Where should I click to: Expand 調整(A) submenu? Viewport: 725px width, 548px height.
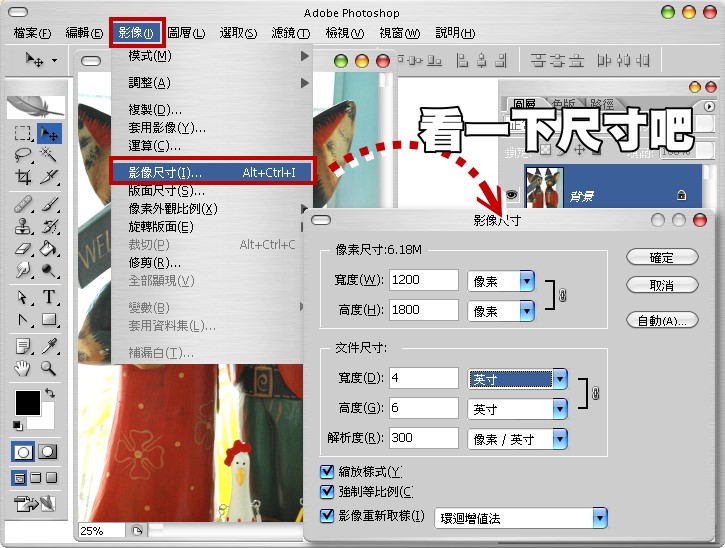[211, 83]
